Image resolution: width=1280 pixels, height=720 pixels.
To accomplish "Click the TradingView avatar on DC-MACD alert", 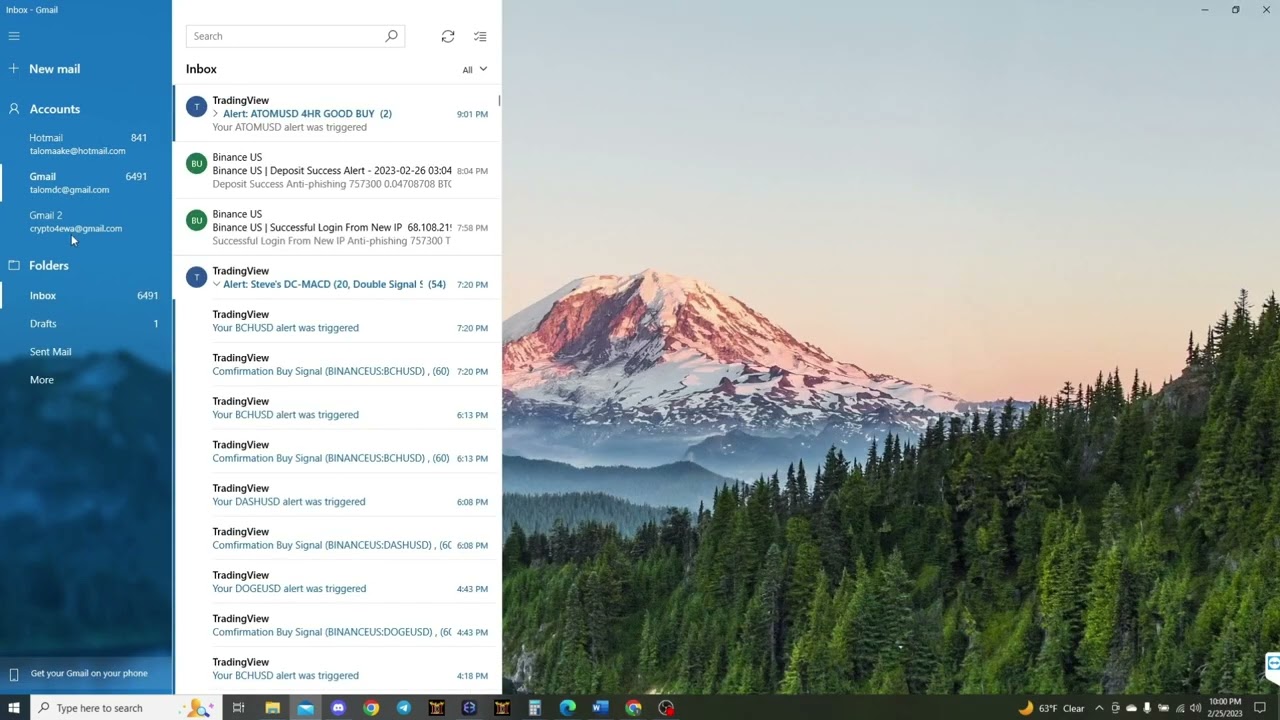I will tap(196, 277).
